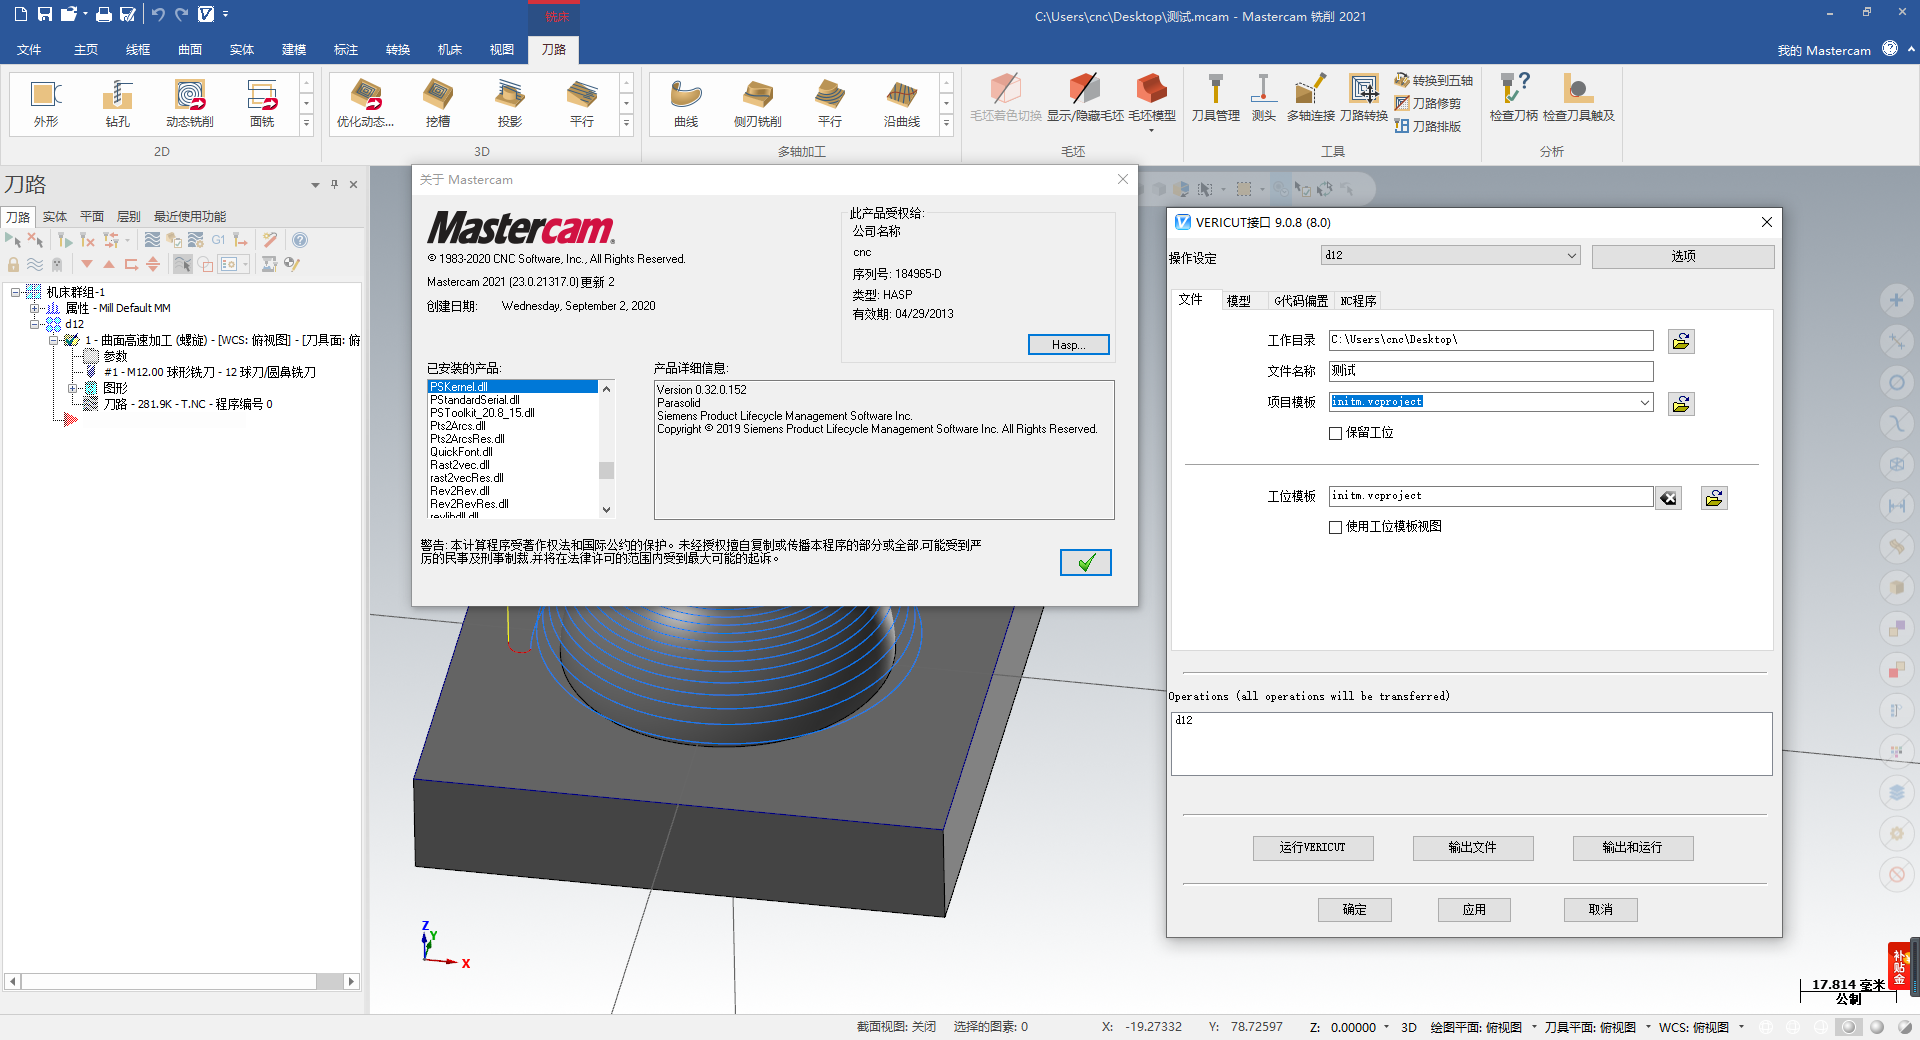1920x1040 pixels.
Task: Click Undo arrow in quick access toolbar
Action: tap(158, 14)
